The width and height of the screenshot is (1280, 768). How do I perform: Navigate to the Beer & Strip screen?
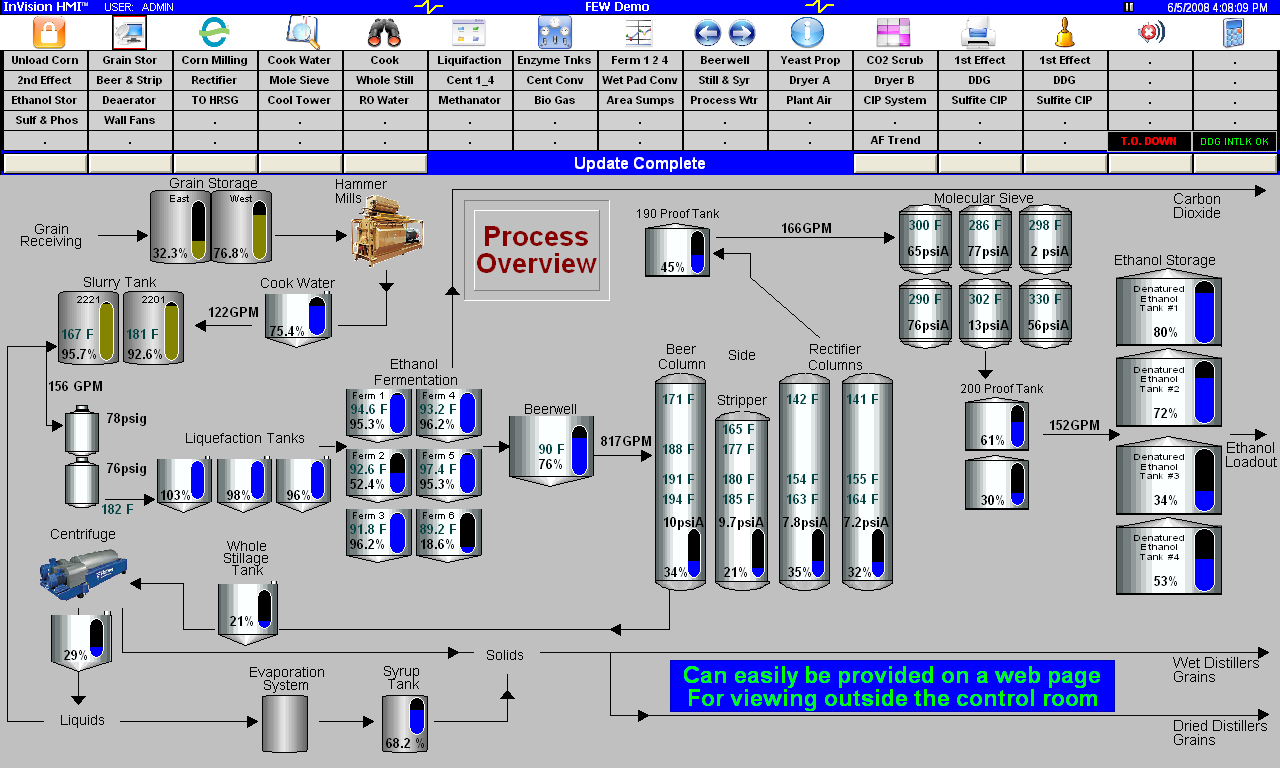pos(130,80)
